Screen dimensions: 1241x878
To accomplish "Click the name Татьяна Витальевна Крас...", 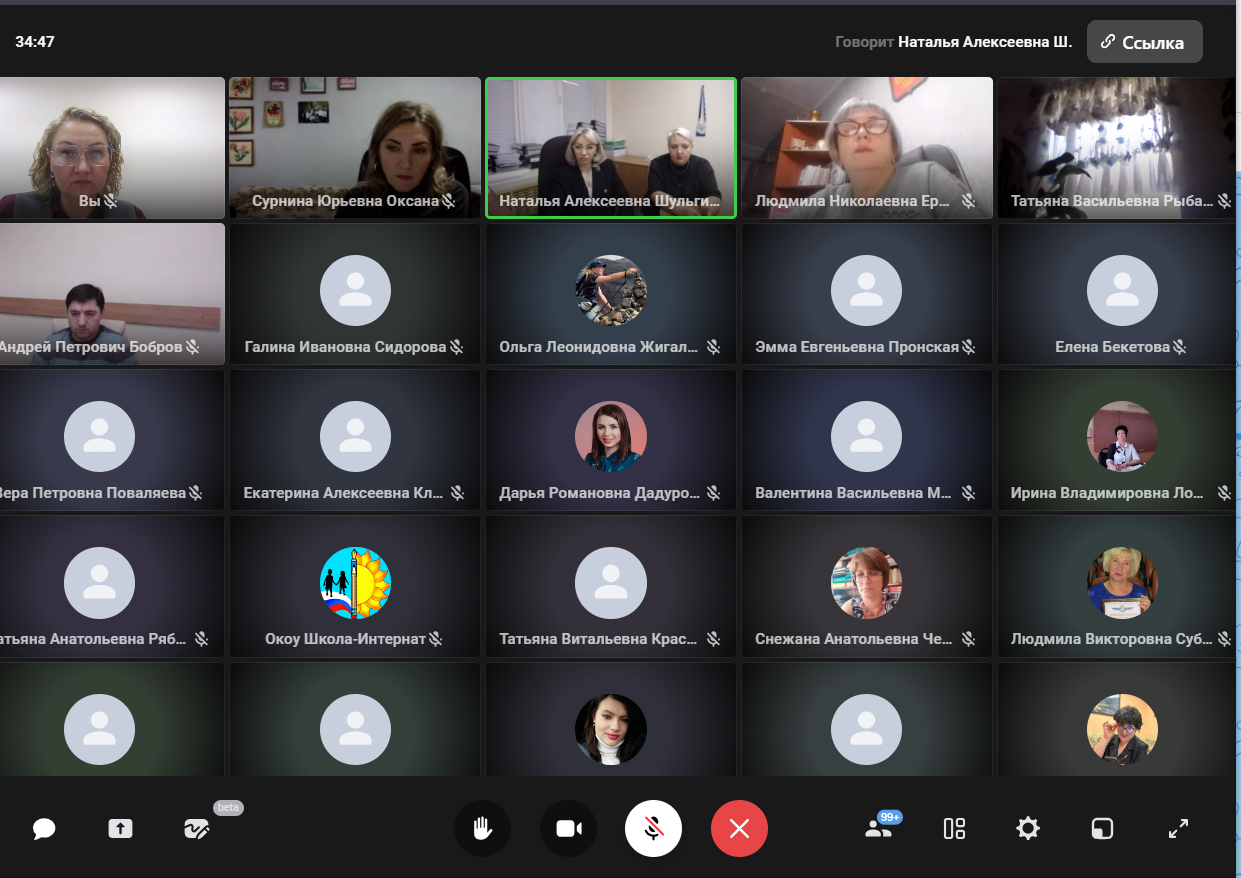I will click(598, 639).
